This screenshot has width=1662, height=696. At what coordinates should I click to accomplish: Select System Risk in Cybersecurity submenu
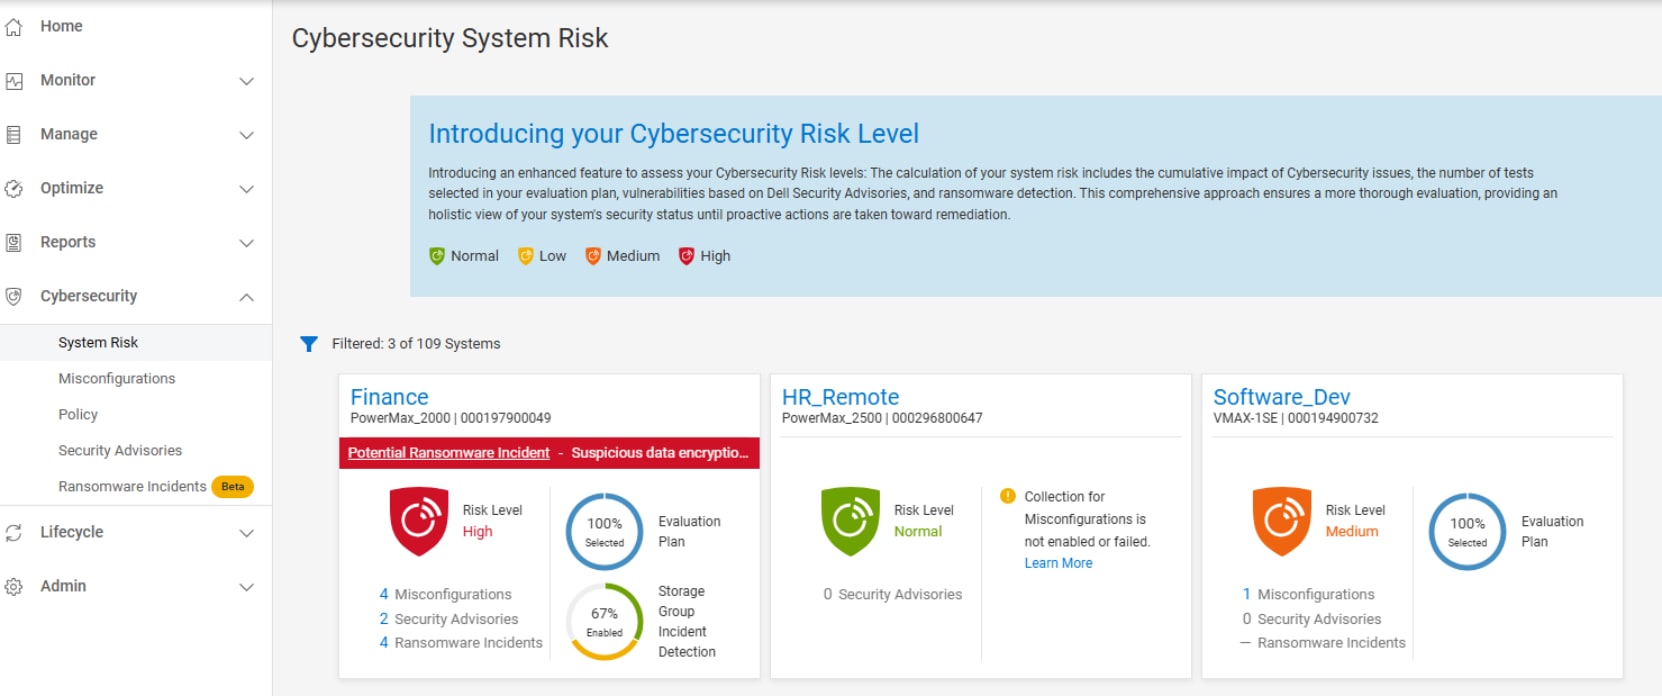click(x=136, y=342)
